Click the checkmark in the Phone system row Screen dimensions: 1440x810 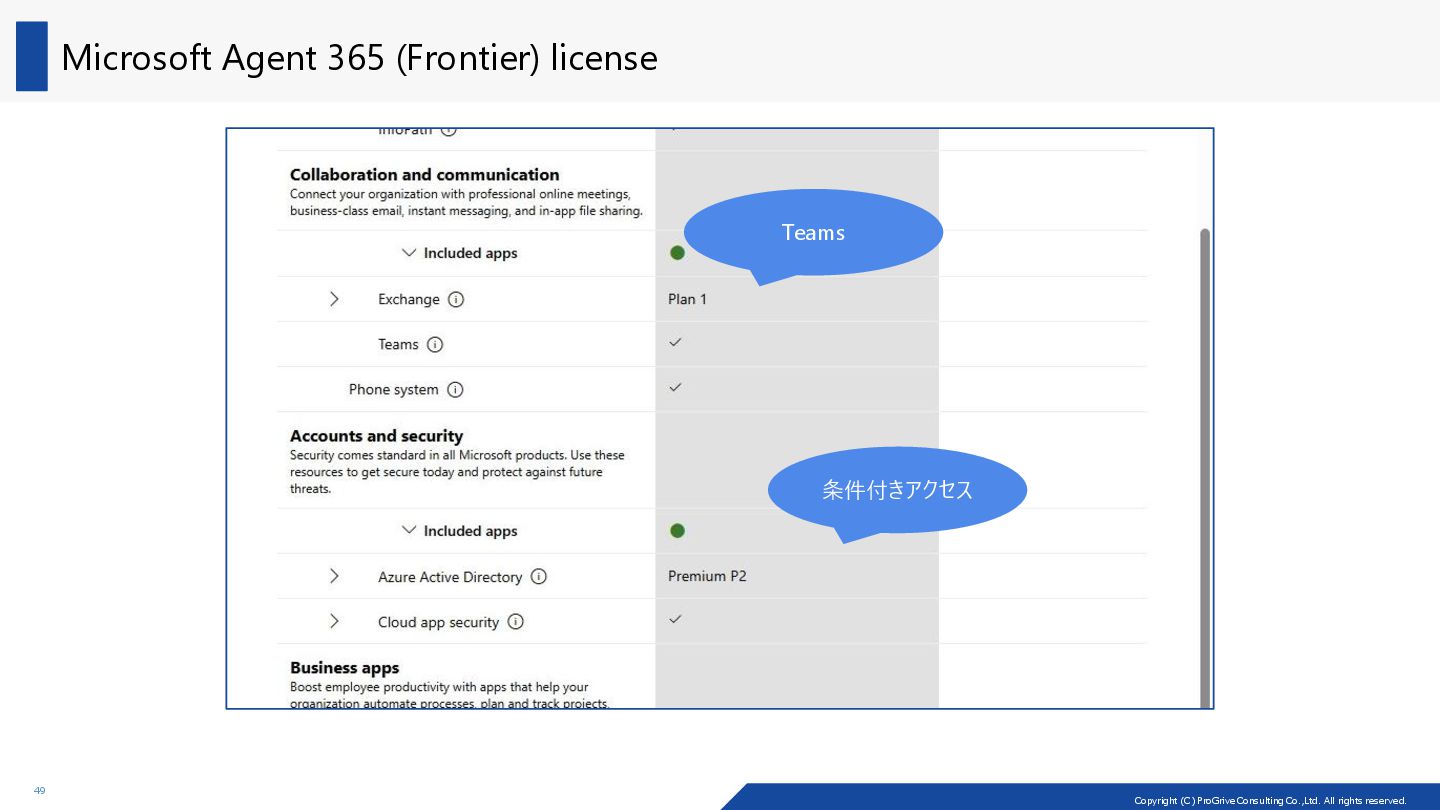pyautogui.click(x=675, y=387)
